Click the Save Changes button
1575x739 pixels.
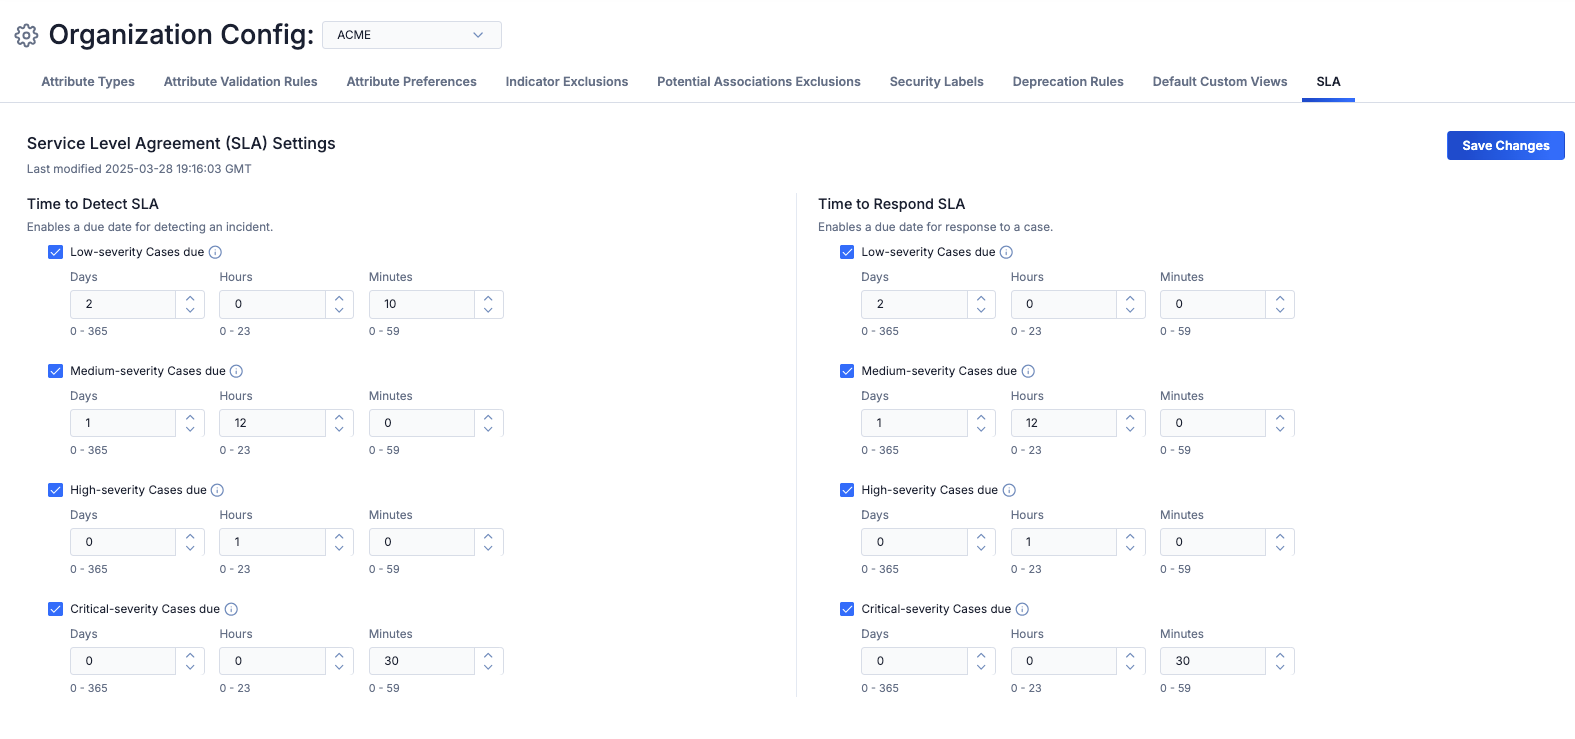click(x=1506, y=145)
